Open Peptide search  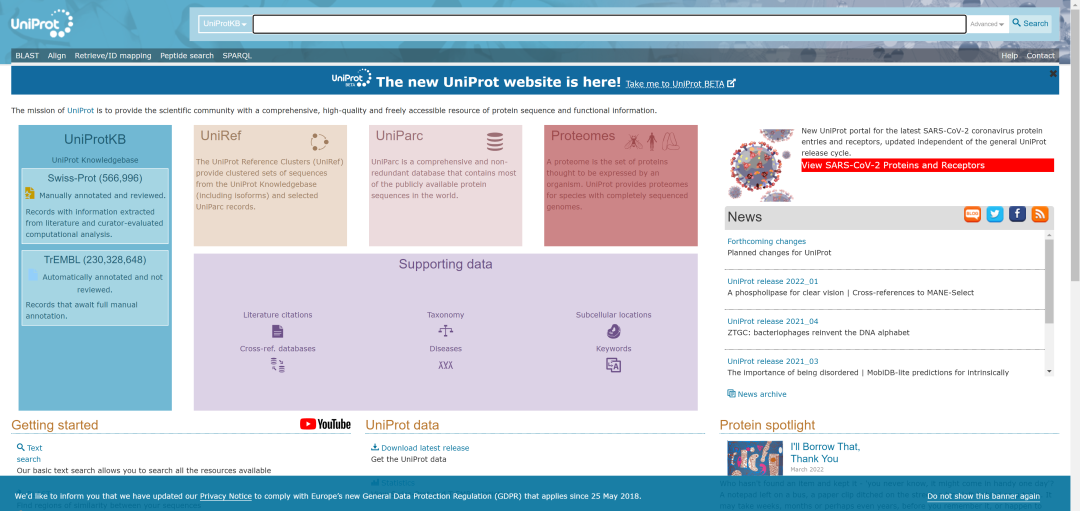pyautogui.click(x=187, y=56)
